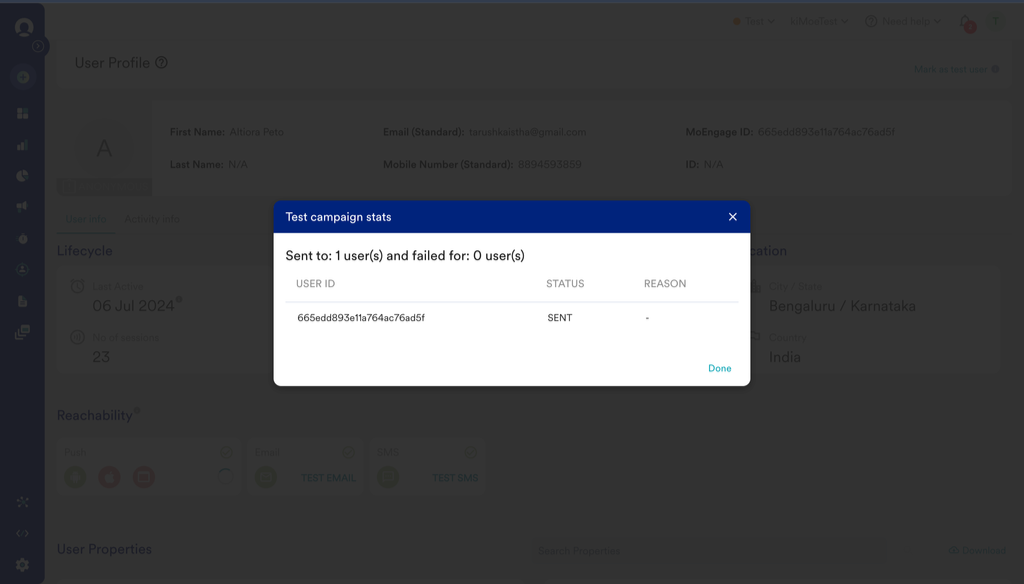Screen dimensions: 1024x584
Task: Open the Need help dropdown
Action: [x=903, y=21]
